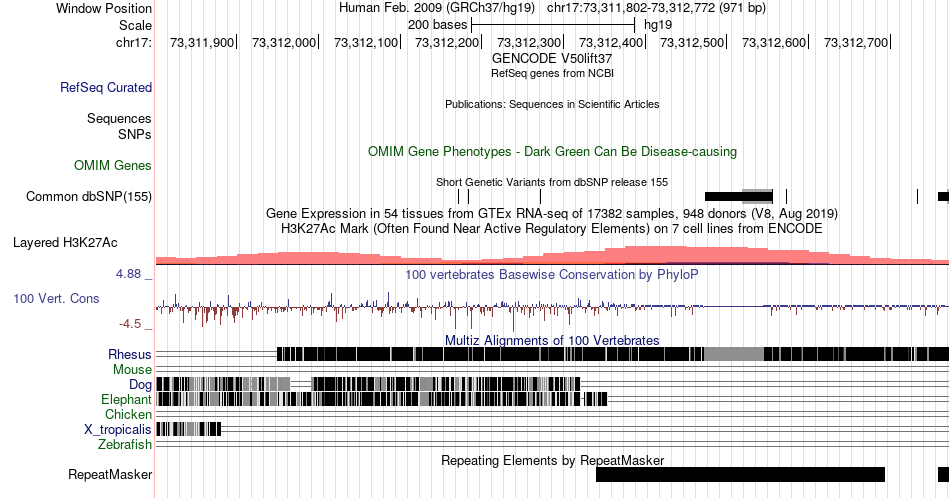Click the Elephant alignment block
This screenshot has width=950, height=498.
click(382, 399)
